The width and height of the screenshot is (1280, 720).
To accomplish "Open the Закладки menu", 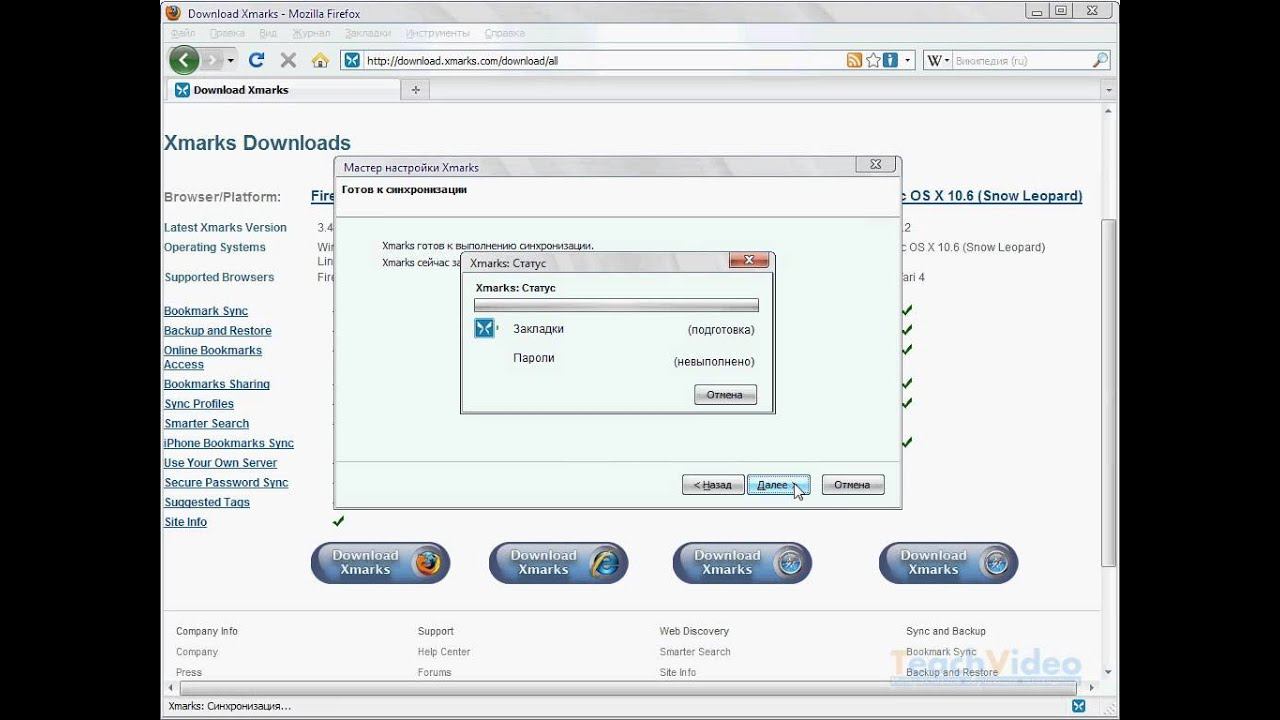I will pyautogui.click(x=369, y=33).
